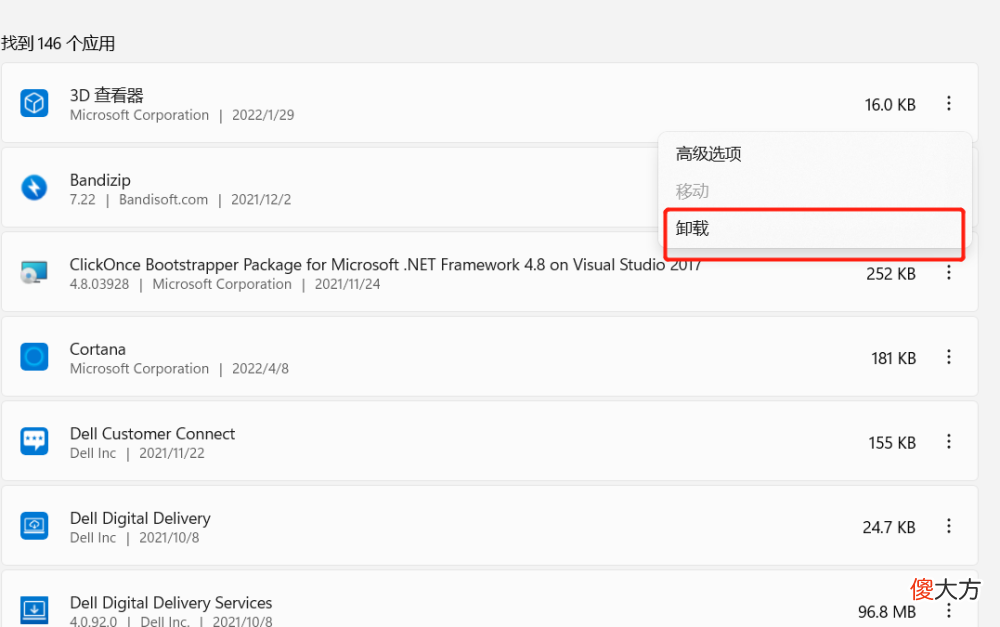Select the 3D 查看器 app name
Image resolution: width=1000 pixels, height=627 pixels.
point(107,95)
